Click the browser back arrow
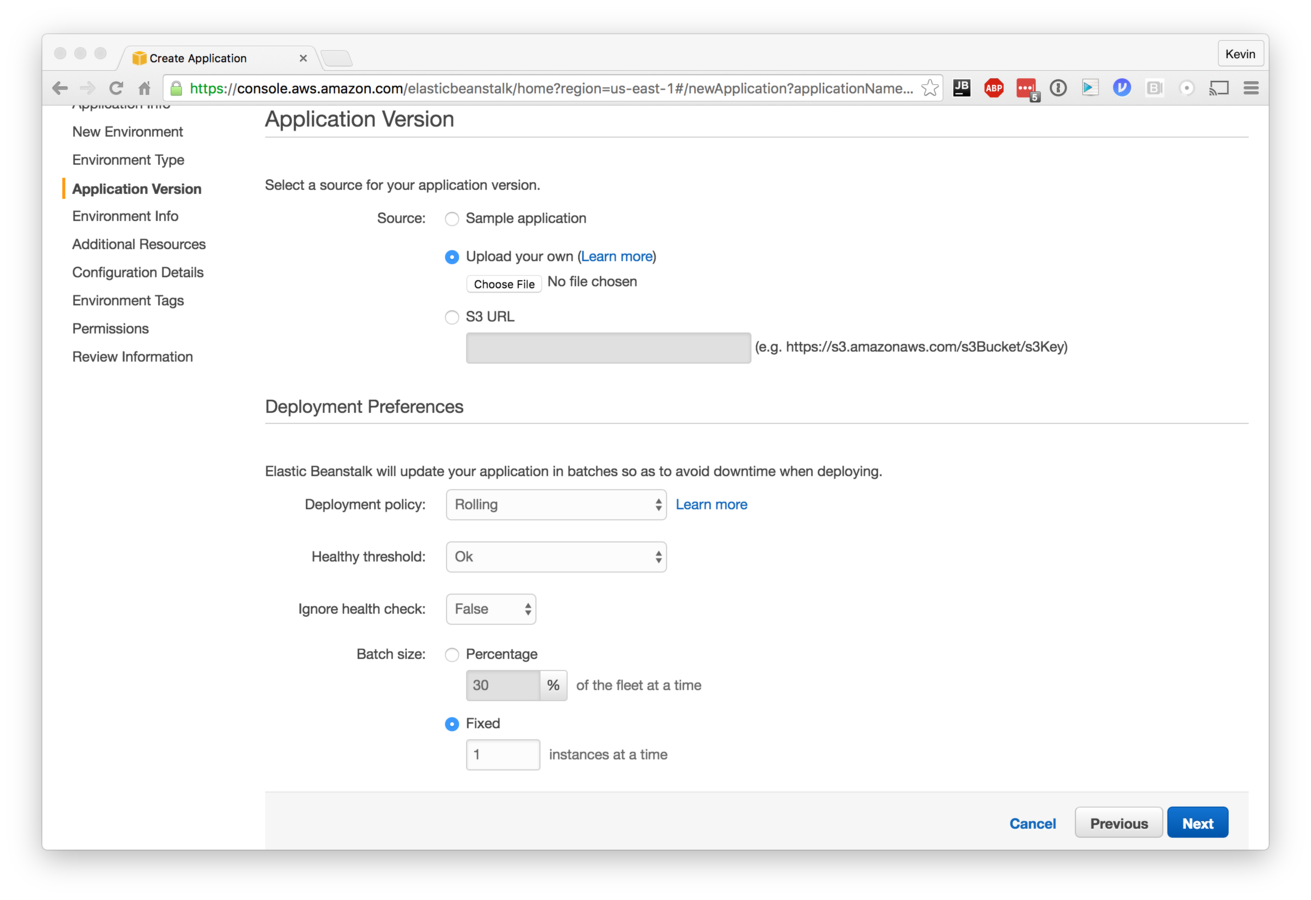Image resolution: width=1311 pixels, height=900 pixels. 60,88
